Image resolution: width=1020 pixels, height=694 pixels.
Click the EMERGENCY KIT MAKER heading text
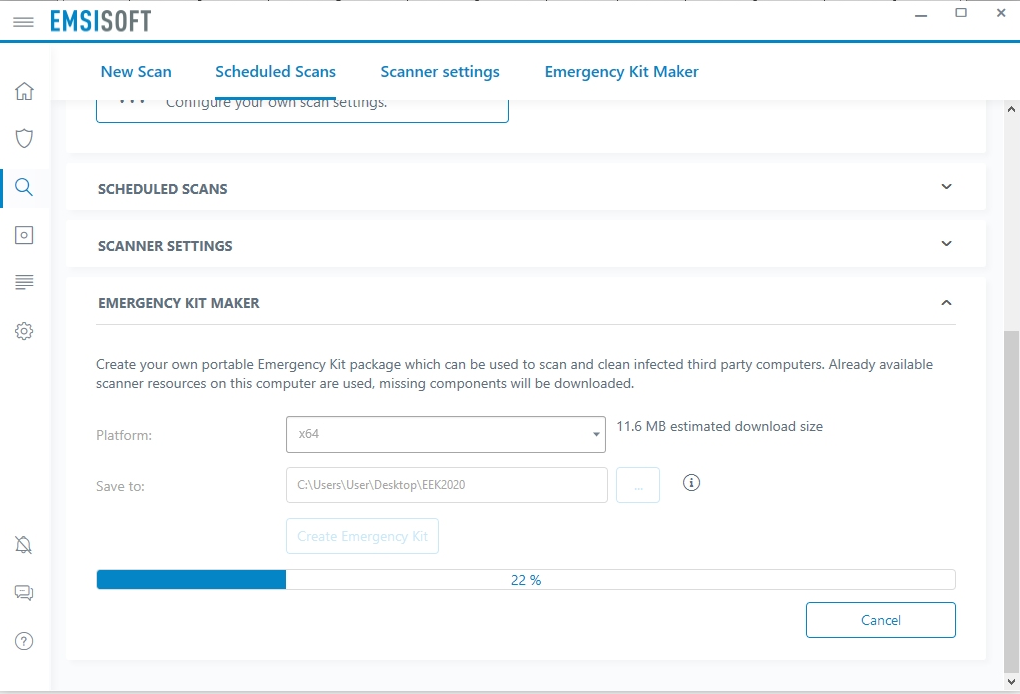click(x=179, y=303)
